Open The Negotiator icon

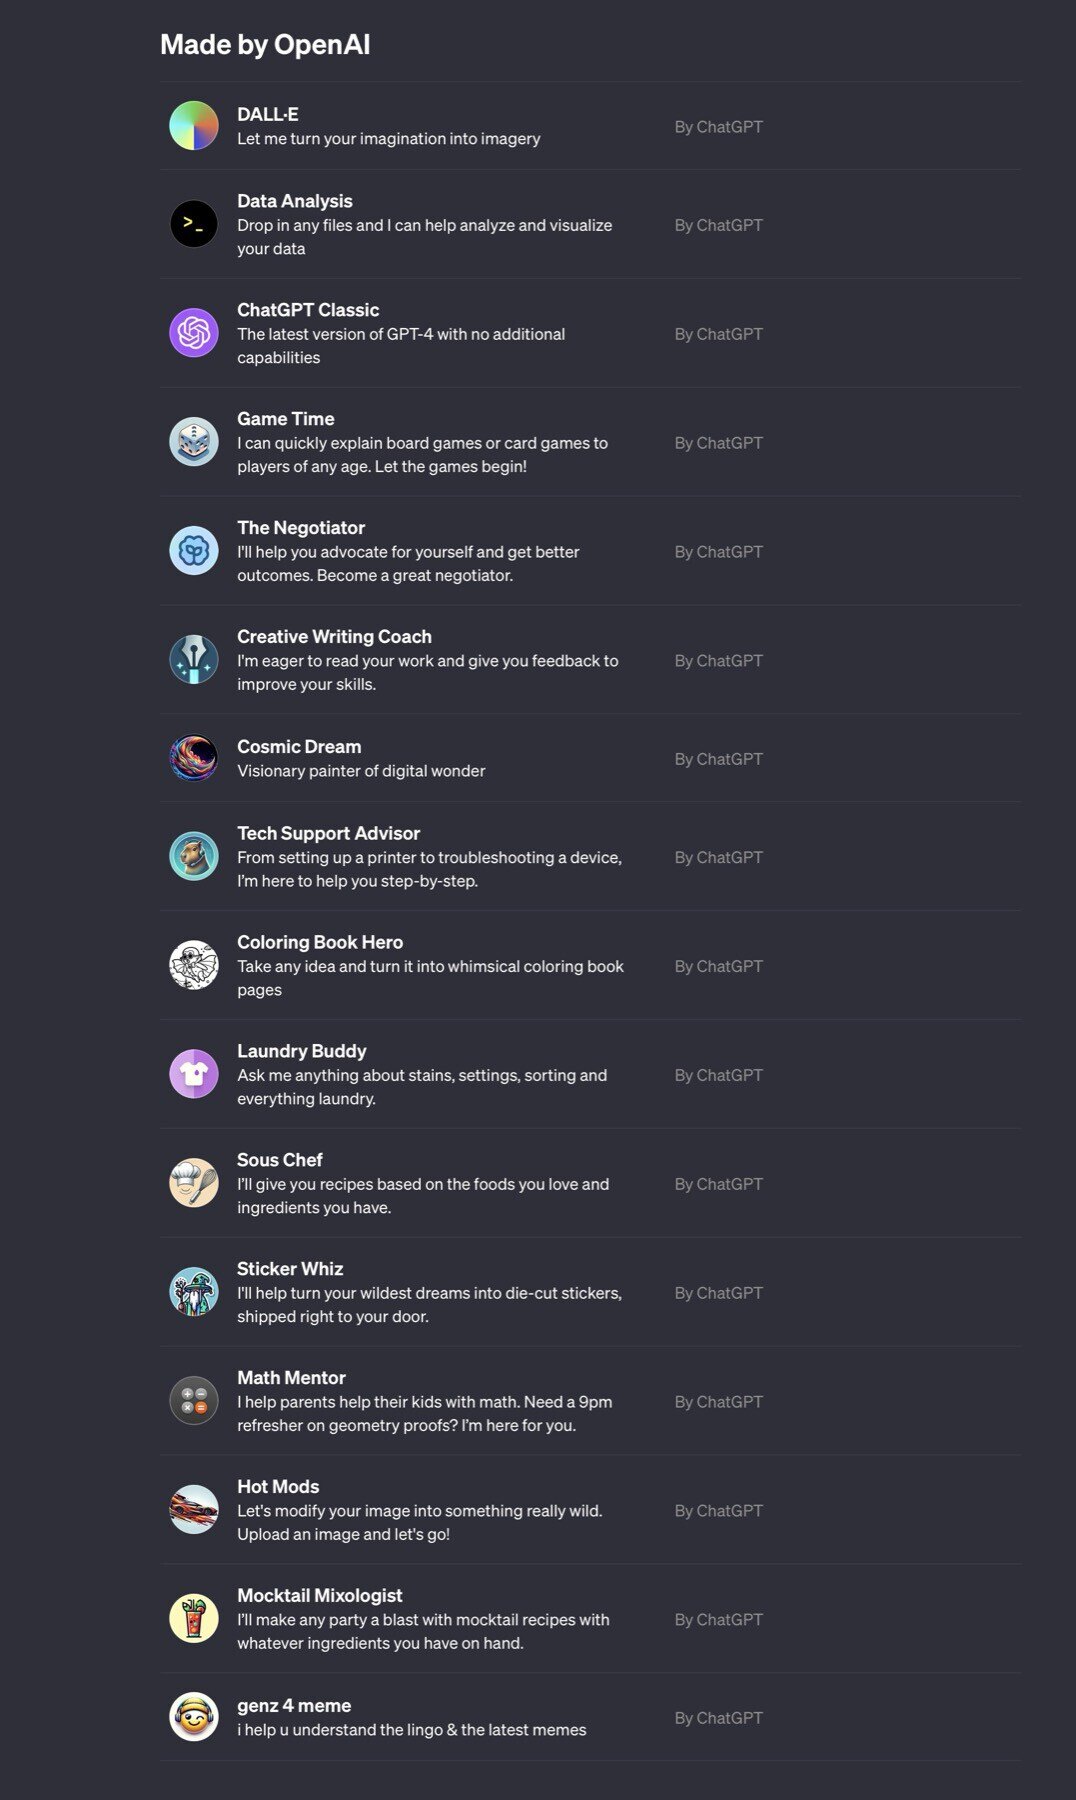point(194,551)
